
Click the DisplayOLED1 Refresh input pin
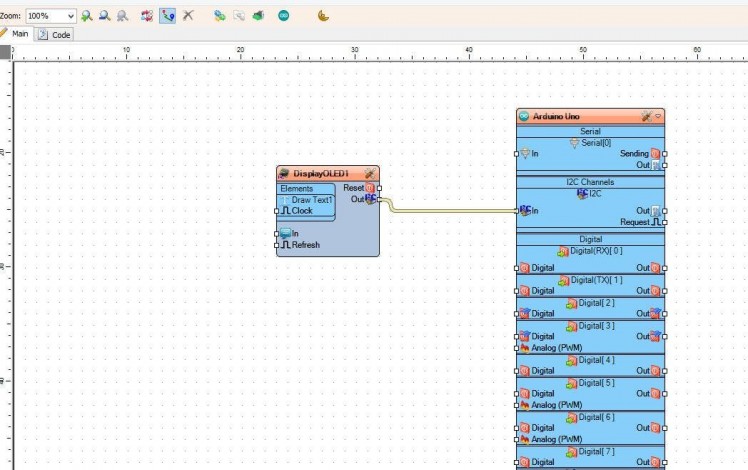(x=278, y=245)
